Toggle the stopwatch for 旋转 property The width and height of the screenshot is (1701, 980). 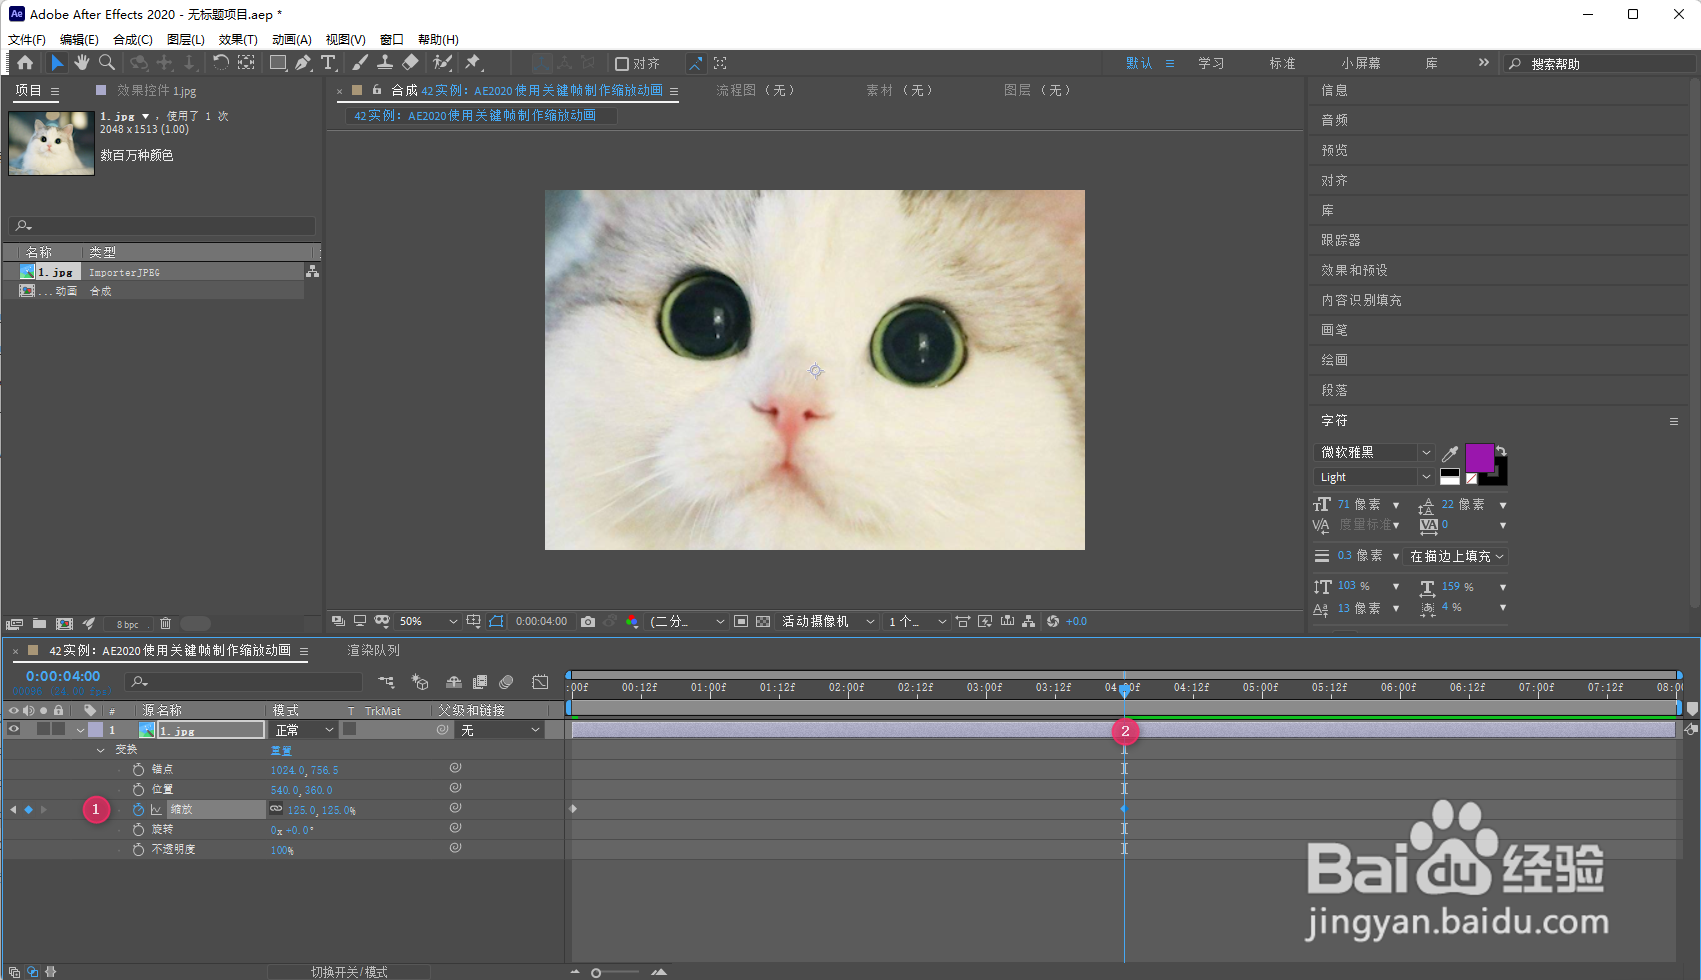[x=139, y=830]
